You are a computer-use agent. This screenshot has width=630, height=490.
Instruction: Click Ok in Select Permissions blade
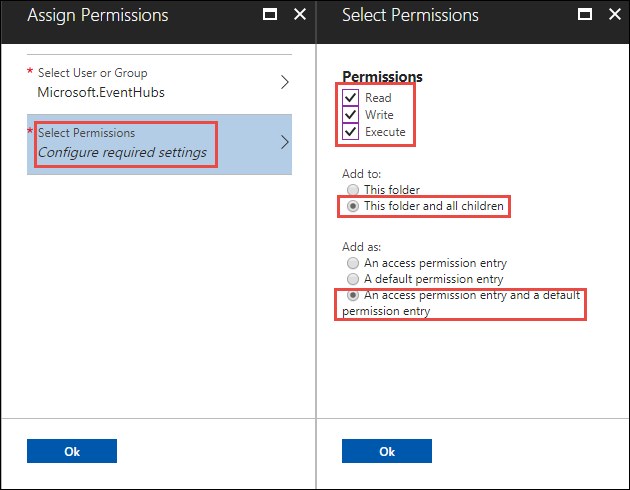387,451
